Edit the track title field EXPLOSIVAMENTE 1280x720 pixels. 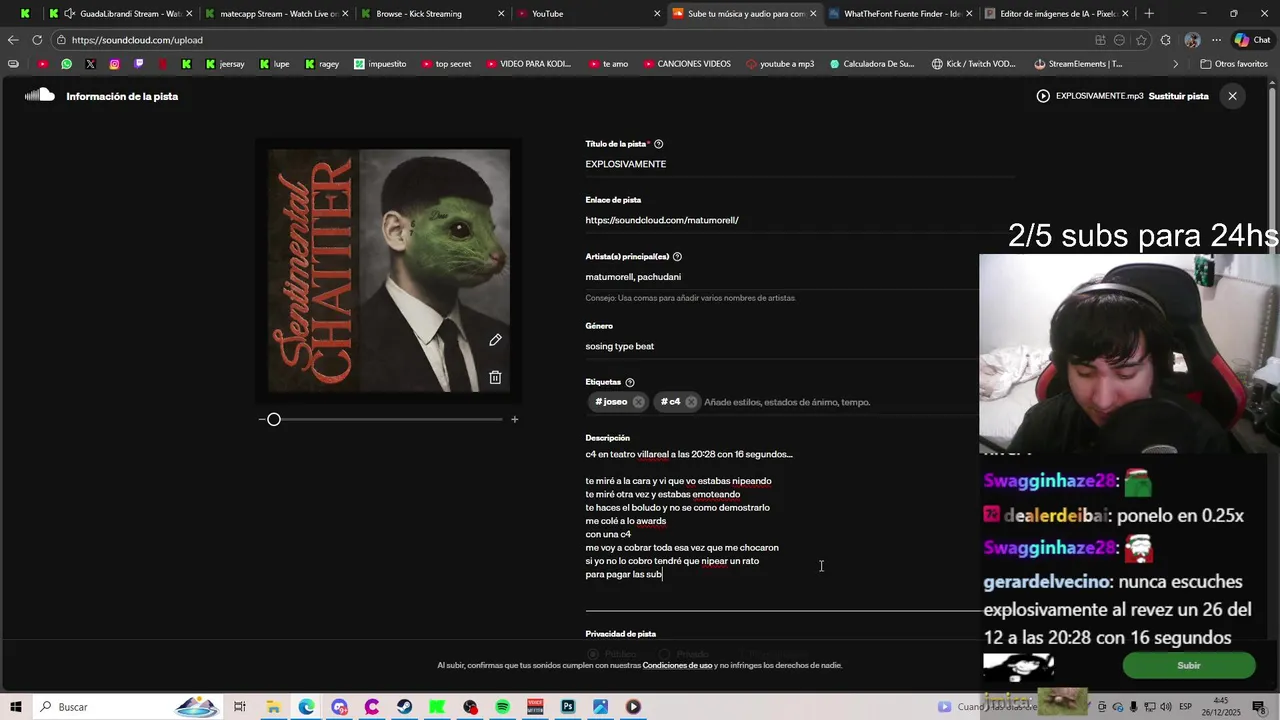[800, 164]
